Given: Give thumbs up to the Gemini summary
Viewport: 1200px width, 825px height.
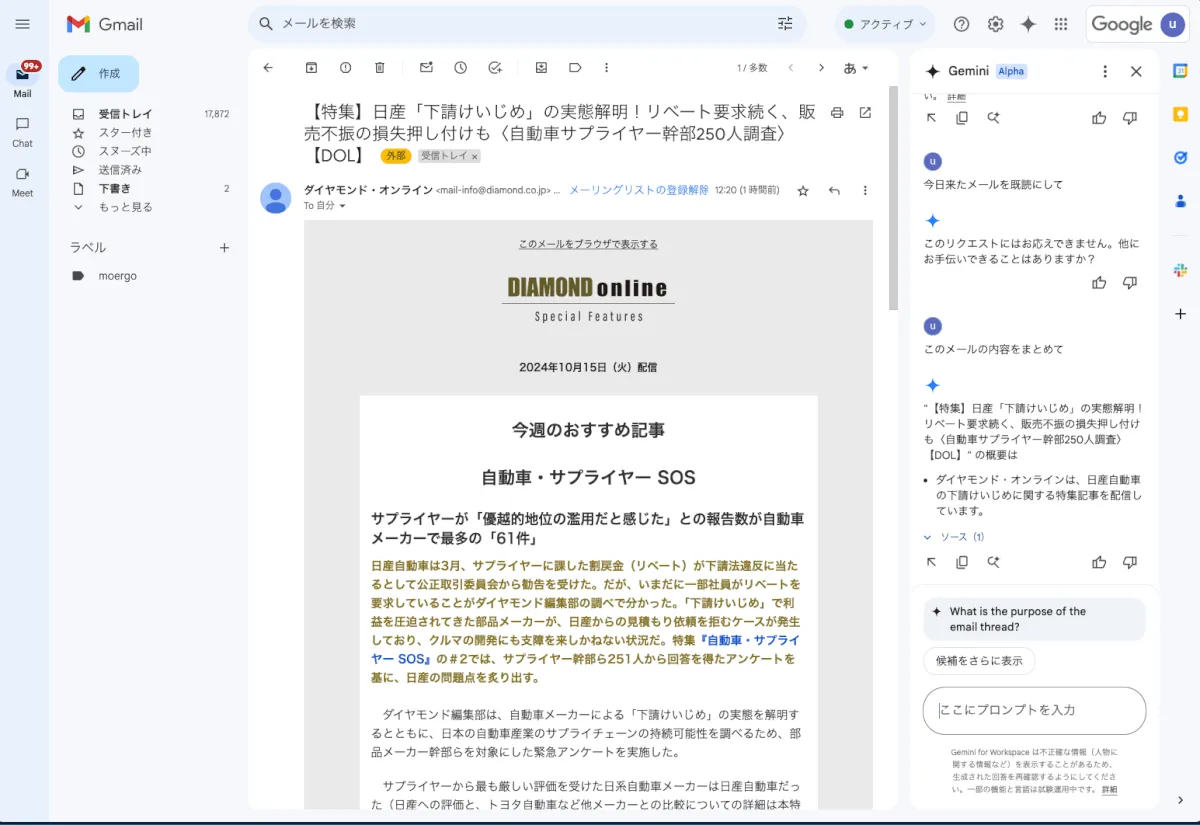Looking at the screenshot, I should coord(1099,562).
